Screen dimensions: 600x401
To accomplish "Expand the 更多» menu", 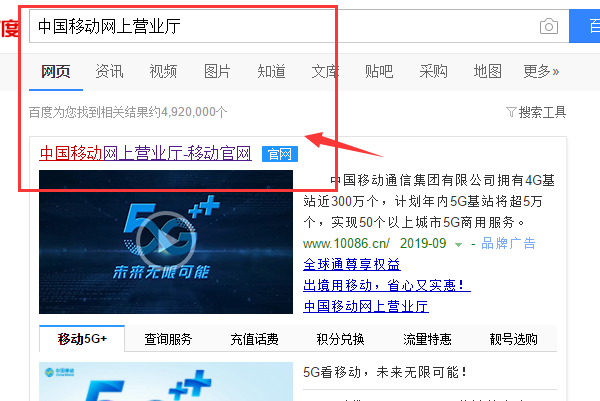I will [x=541, y=72].
